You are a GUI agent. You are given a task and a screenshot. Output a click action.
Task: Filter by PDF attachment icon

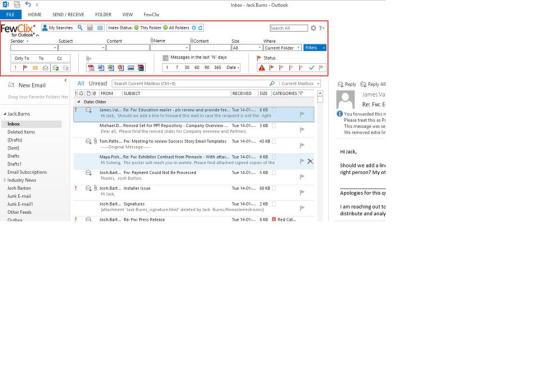(x=91, y=68)
